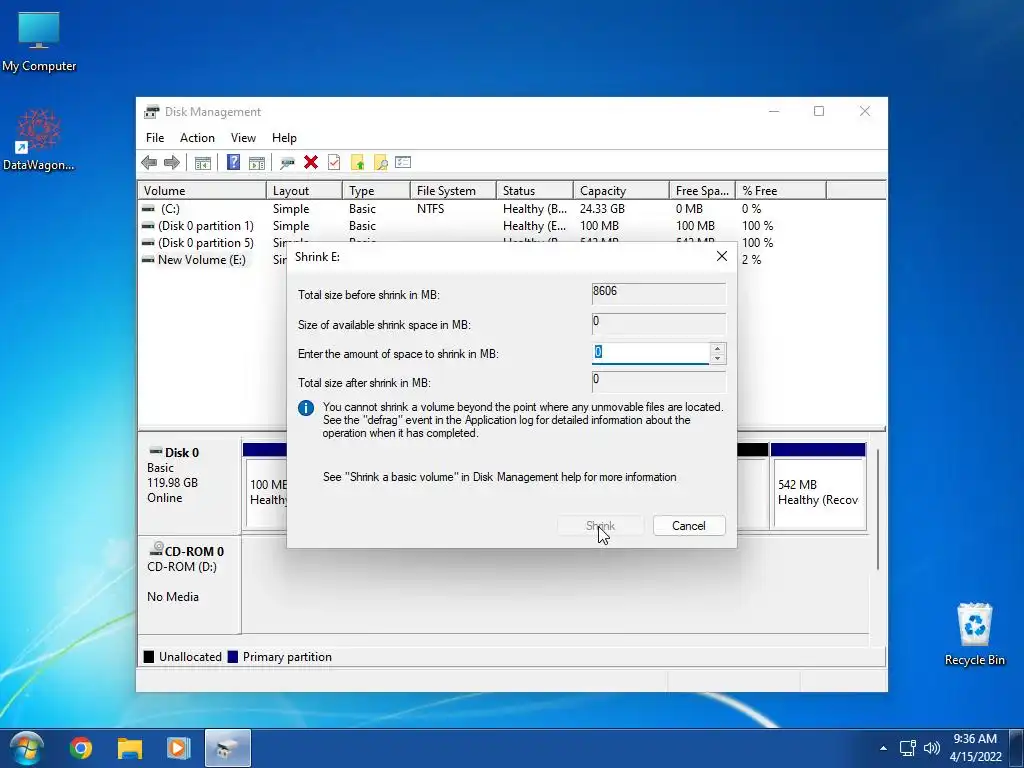
Task: Click the network tray icon
Action: [x=907, y=748]
